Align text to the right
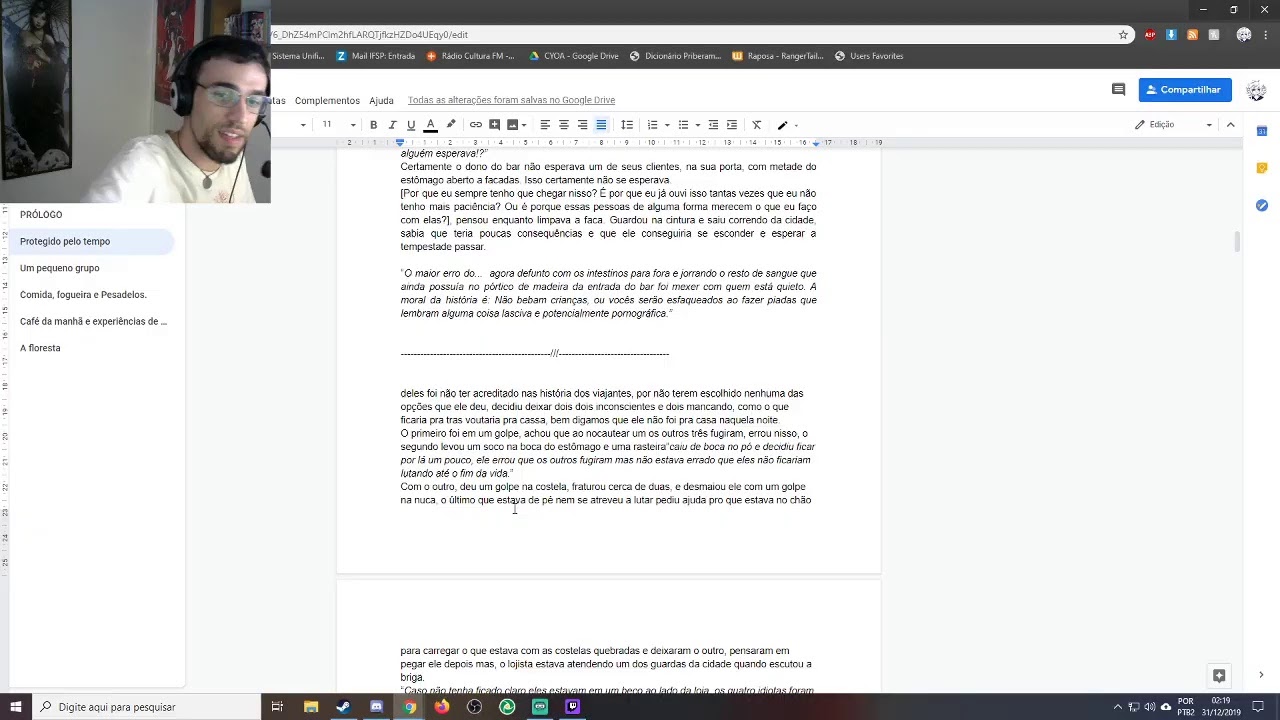Viewport: 1280px width, 720px height. 582,125
